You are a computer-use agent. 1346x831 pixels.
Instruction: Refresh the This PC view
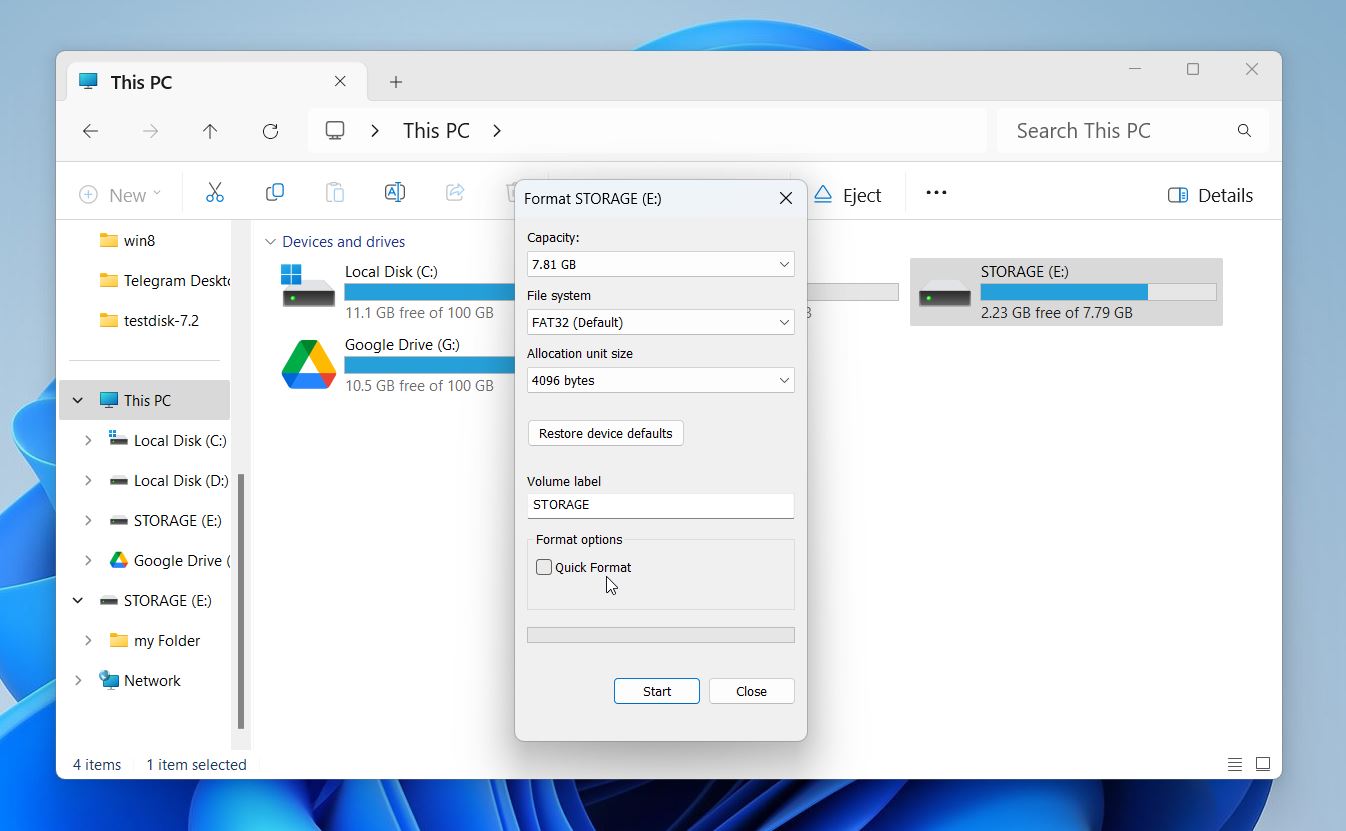point(270,131)
